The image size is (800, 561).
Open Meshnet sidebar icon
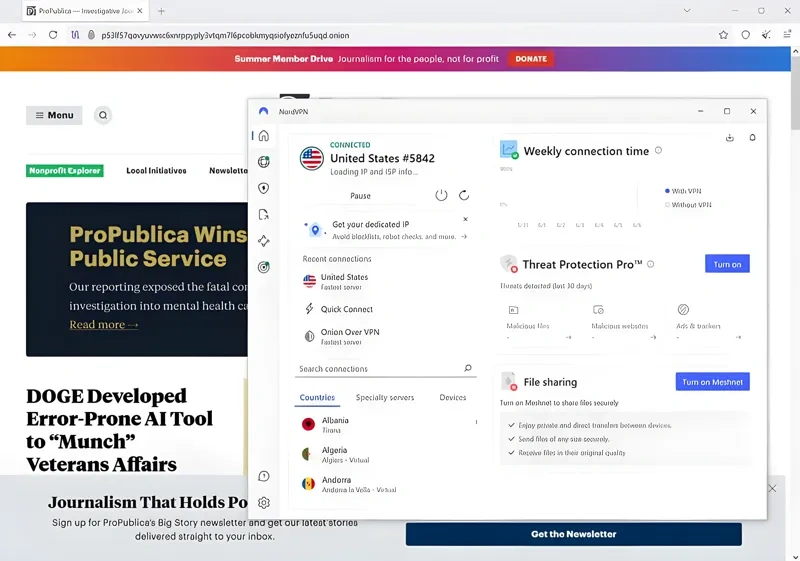(264, 241)
